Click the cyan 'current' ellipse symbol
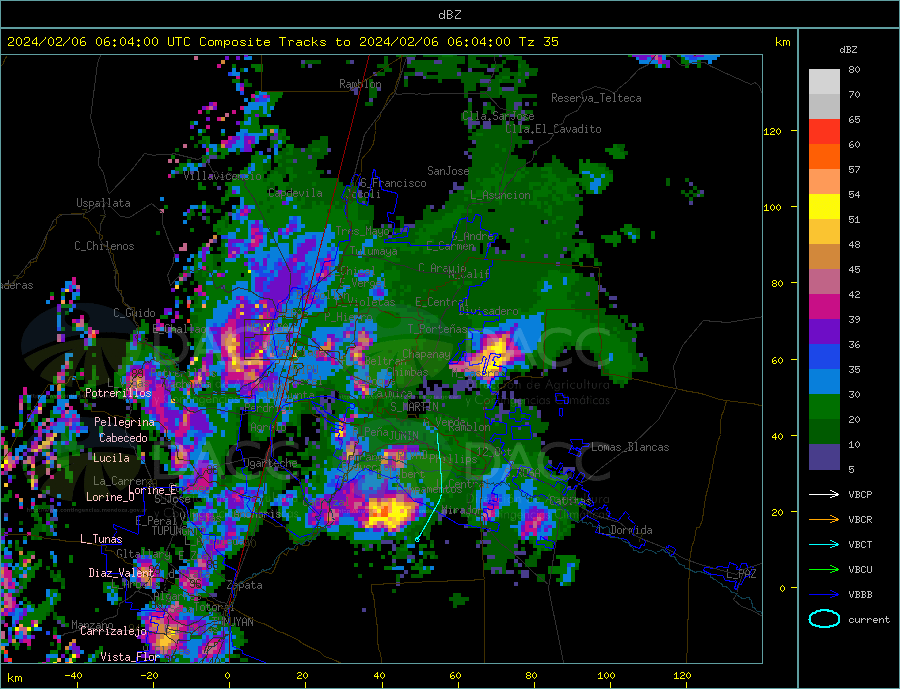 [x=824, y=619]
